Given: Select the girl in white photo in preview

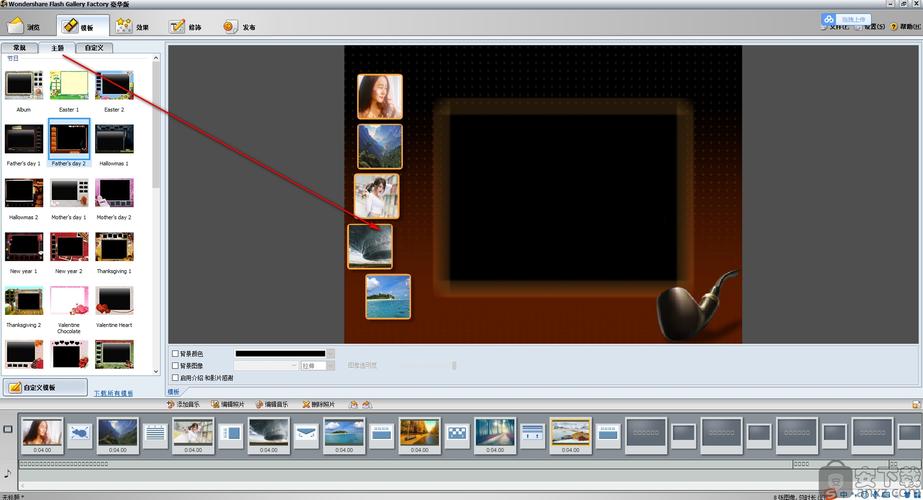Looking at the screenshot, I should (x=377, y=196).
